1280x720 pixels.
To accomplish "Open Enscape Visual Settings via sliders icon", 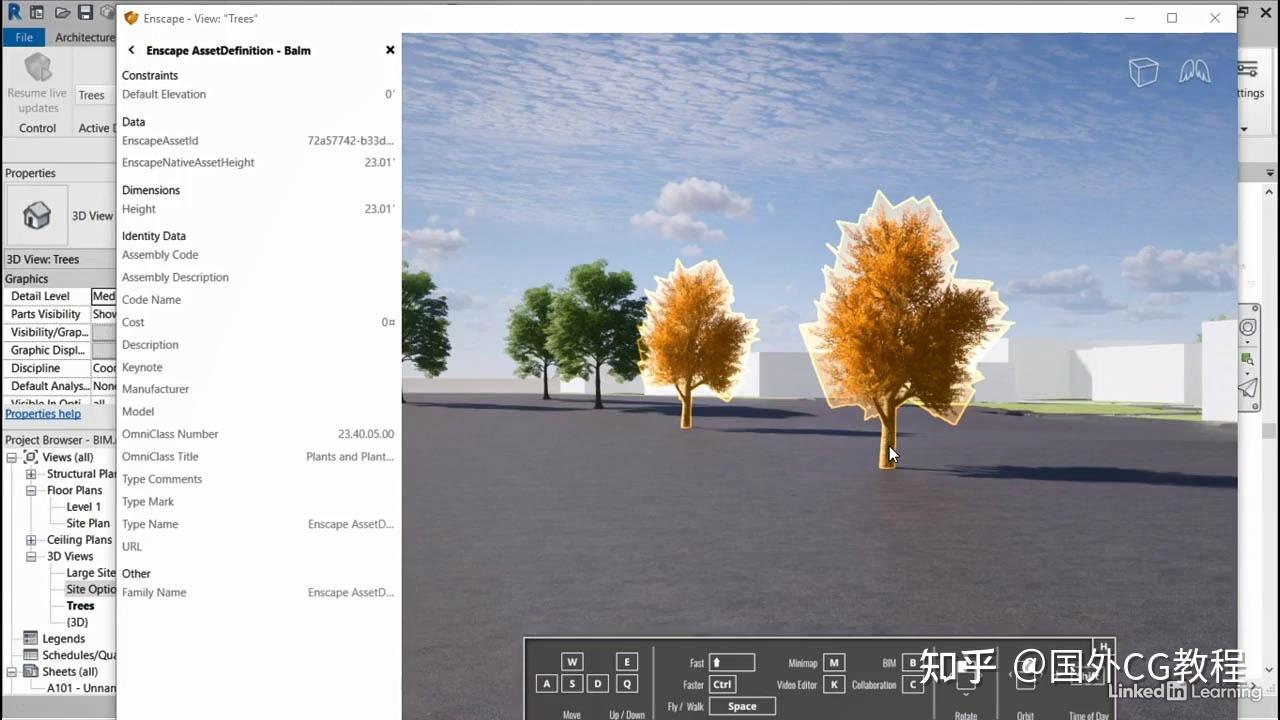I will pyautogui.click(x=1248, y=68).
